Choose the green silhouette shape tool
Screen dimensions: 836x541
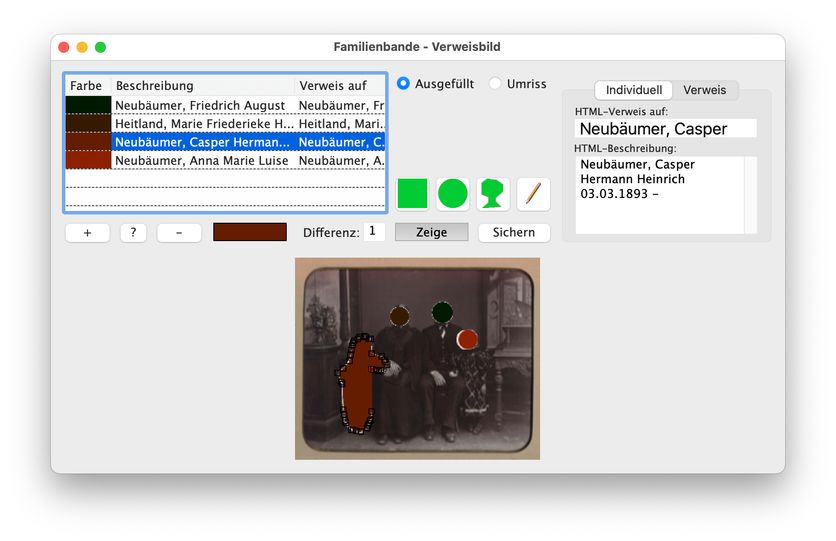(492, 194)
